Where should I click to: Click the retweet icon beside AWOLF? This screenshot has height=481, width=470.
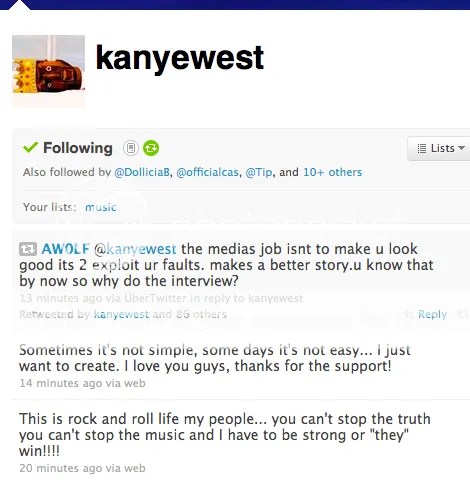click(x=28, y=249)
